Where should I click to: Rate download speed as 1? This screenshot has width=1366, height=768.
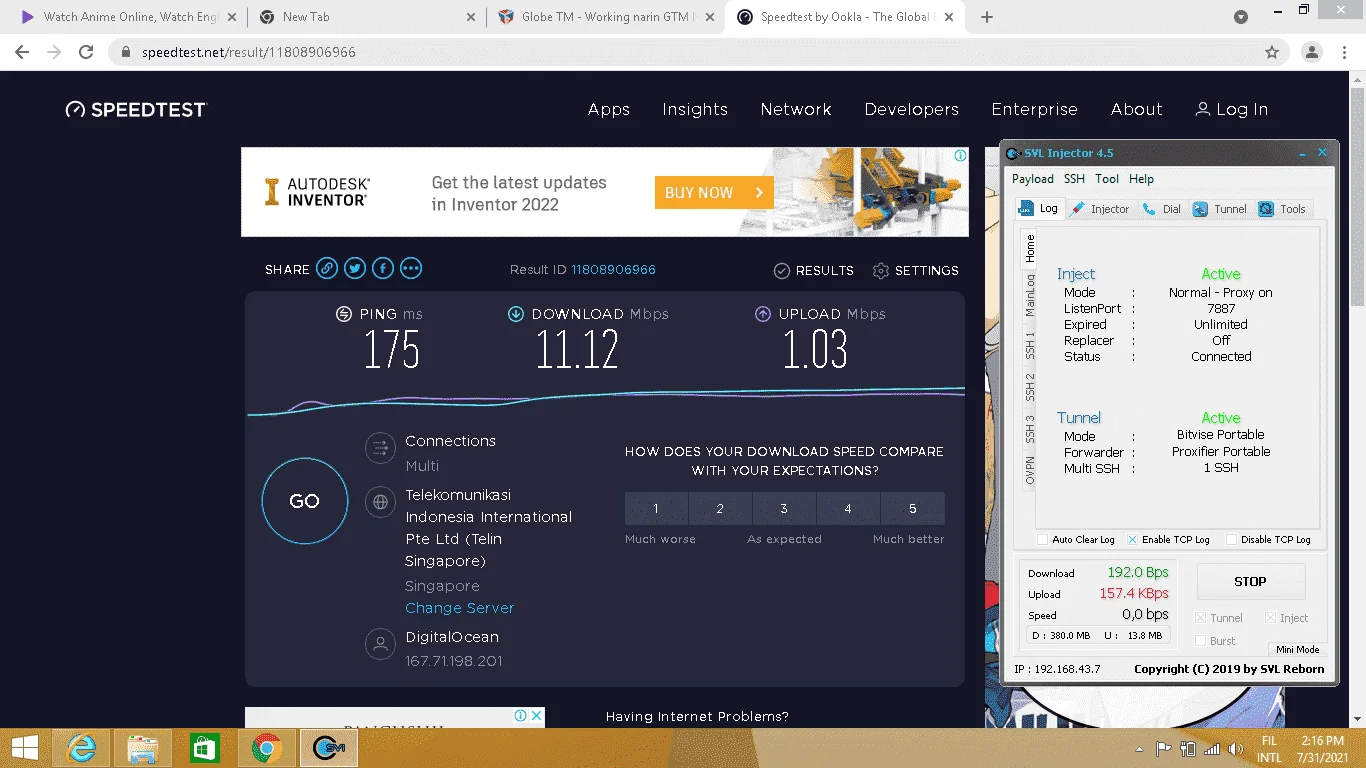click(x=656, y=509)
